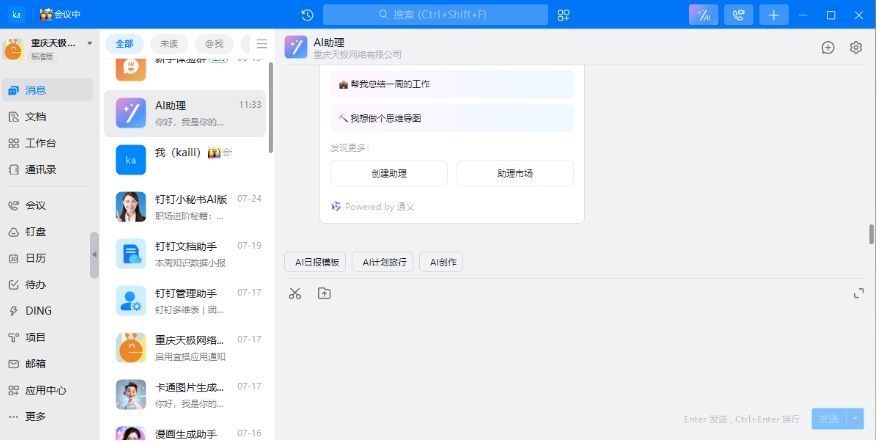This screenshot has width=882, height=442.
Task: Open 应用中心 in the sidebar
Action: click(47, 390)
